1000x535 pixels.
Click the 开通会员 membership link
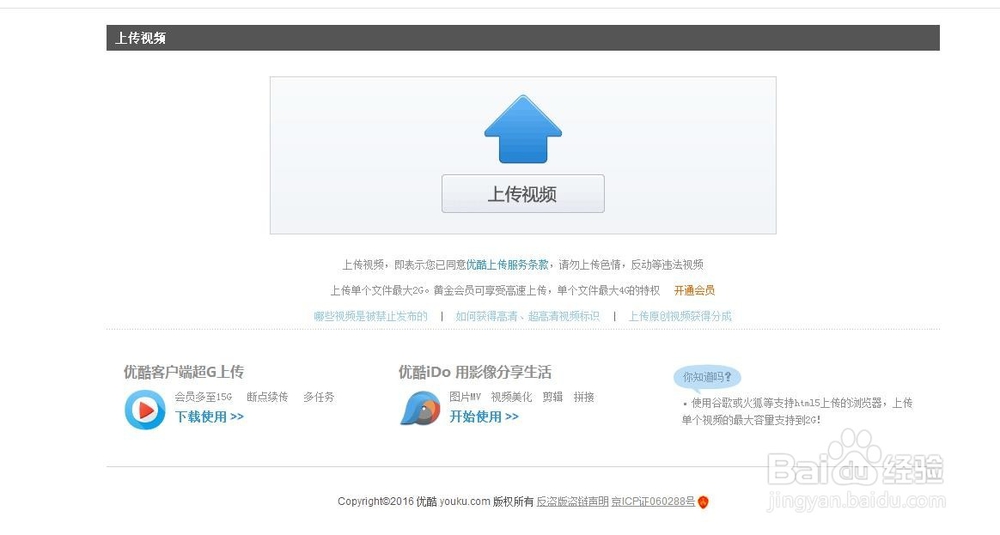point(695,291)
